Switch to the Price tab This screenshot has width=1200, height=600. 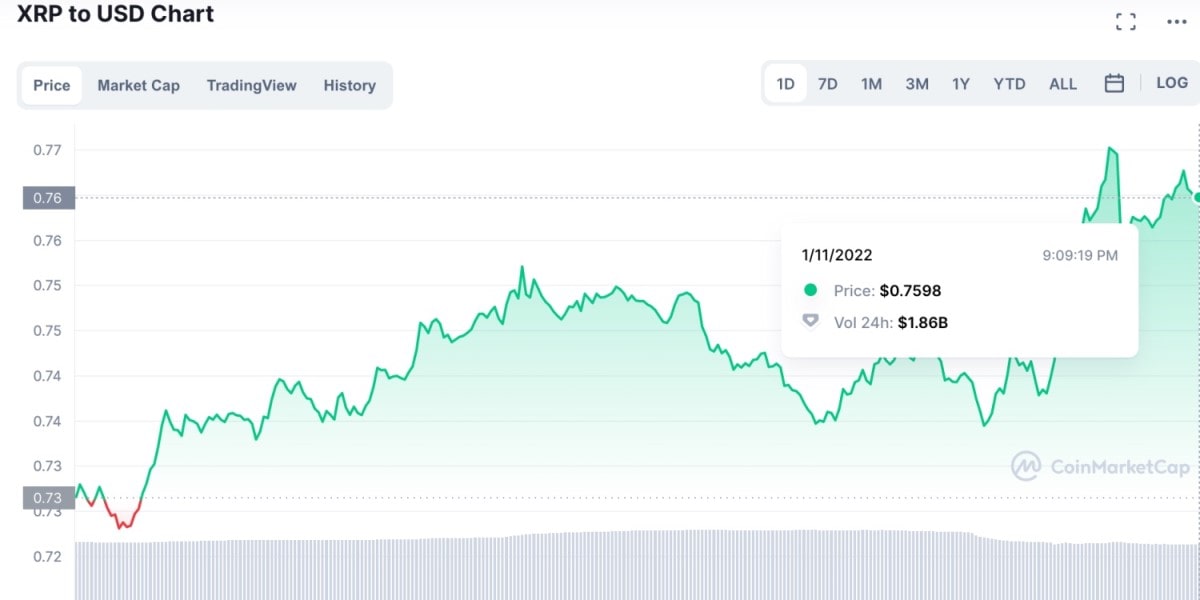click(52, 85)
